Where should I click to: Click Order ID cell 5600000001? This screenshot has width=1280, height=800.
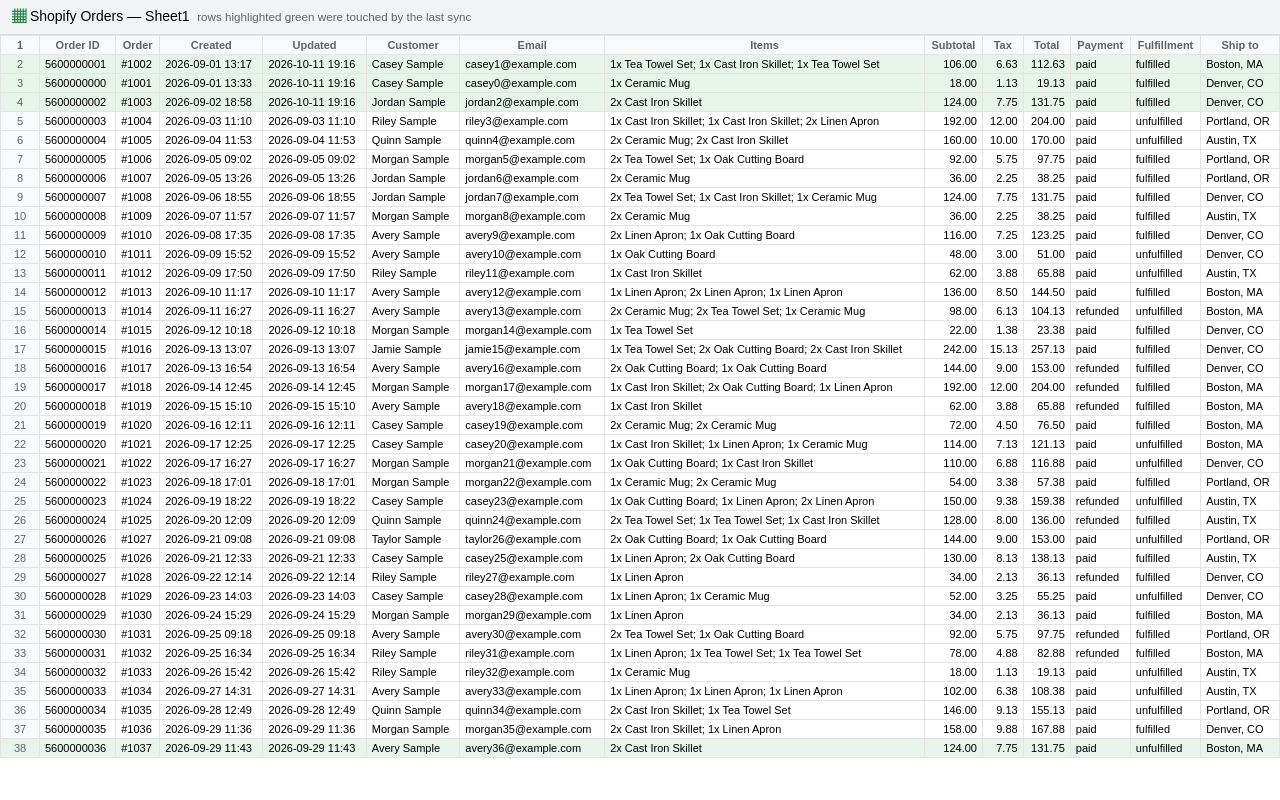tap(77, 64)
